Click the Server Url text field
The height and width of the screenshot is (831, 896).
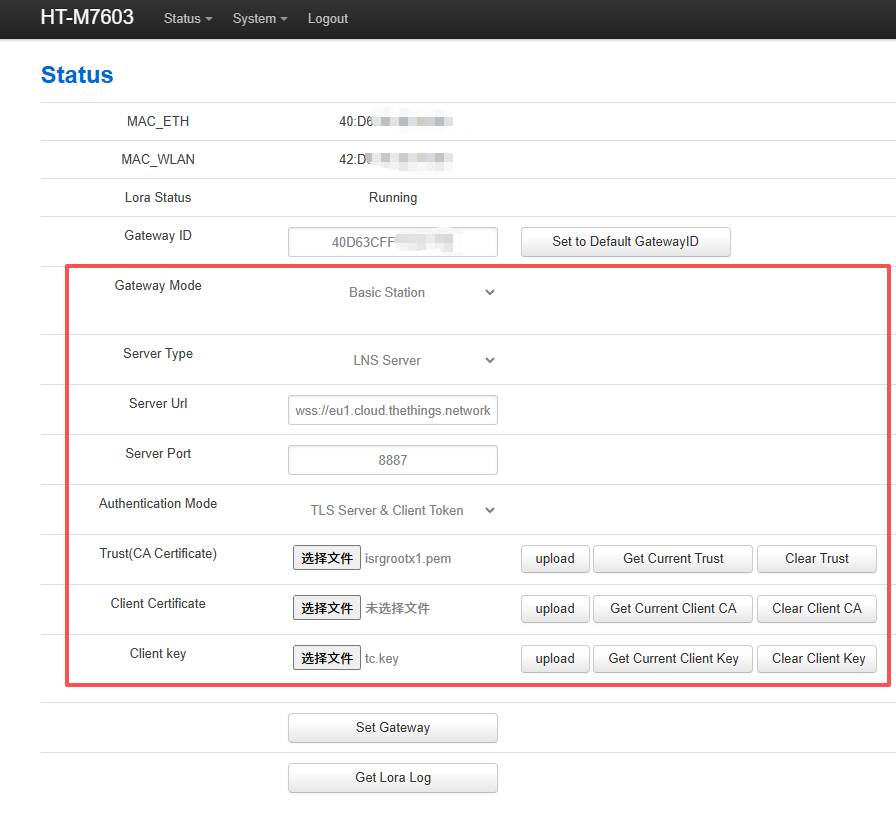pyautogui.click(x=392, y=410)
